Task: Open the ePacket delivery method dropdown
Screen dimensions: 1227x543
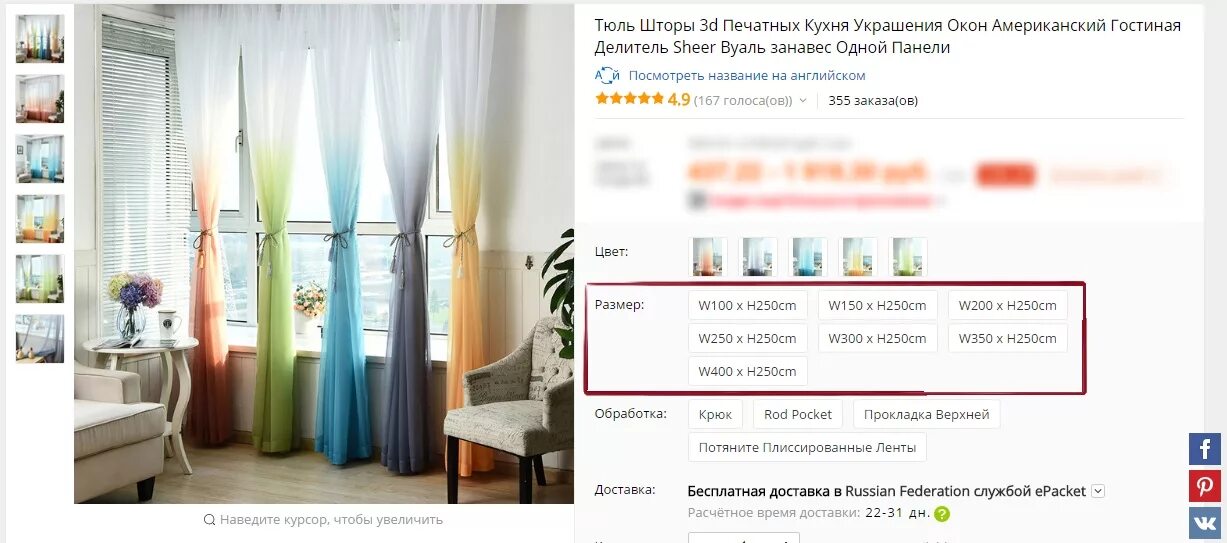Action: pyautogui.click(x=1098, y=491)
